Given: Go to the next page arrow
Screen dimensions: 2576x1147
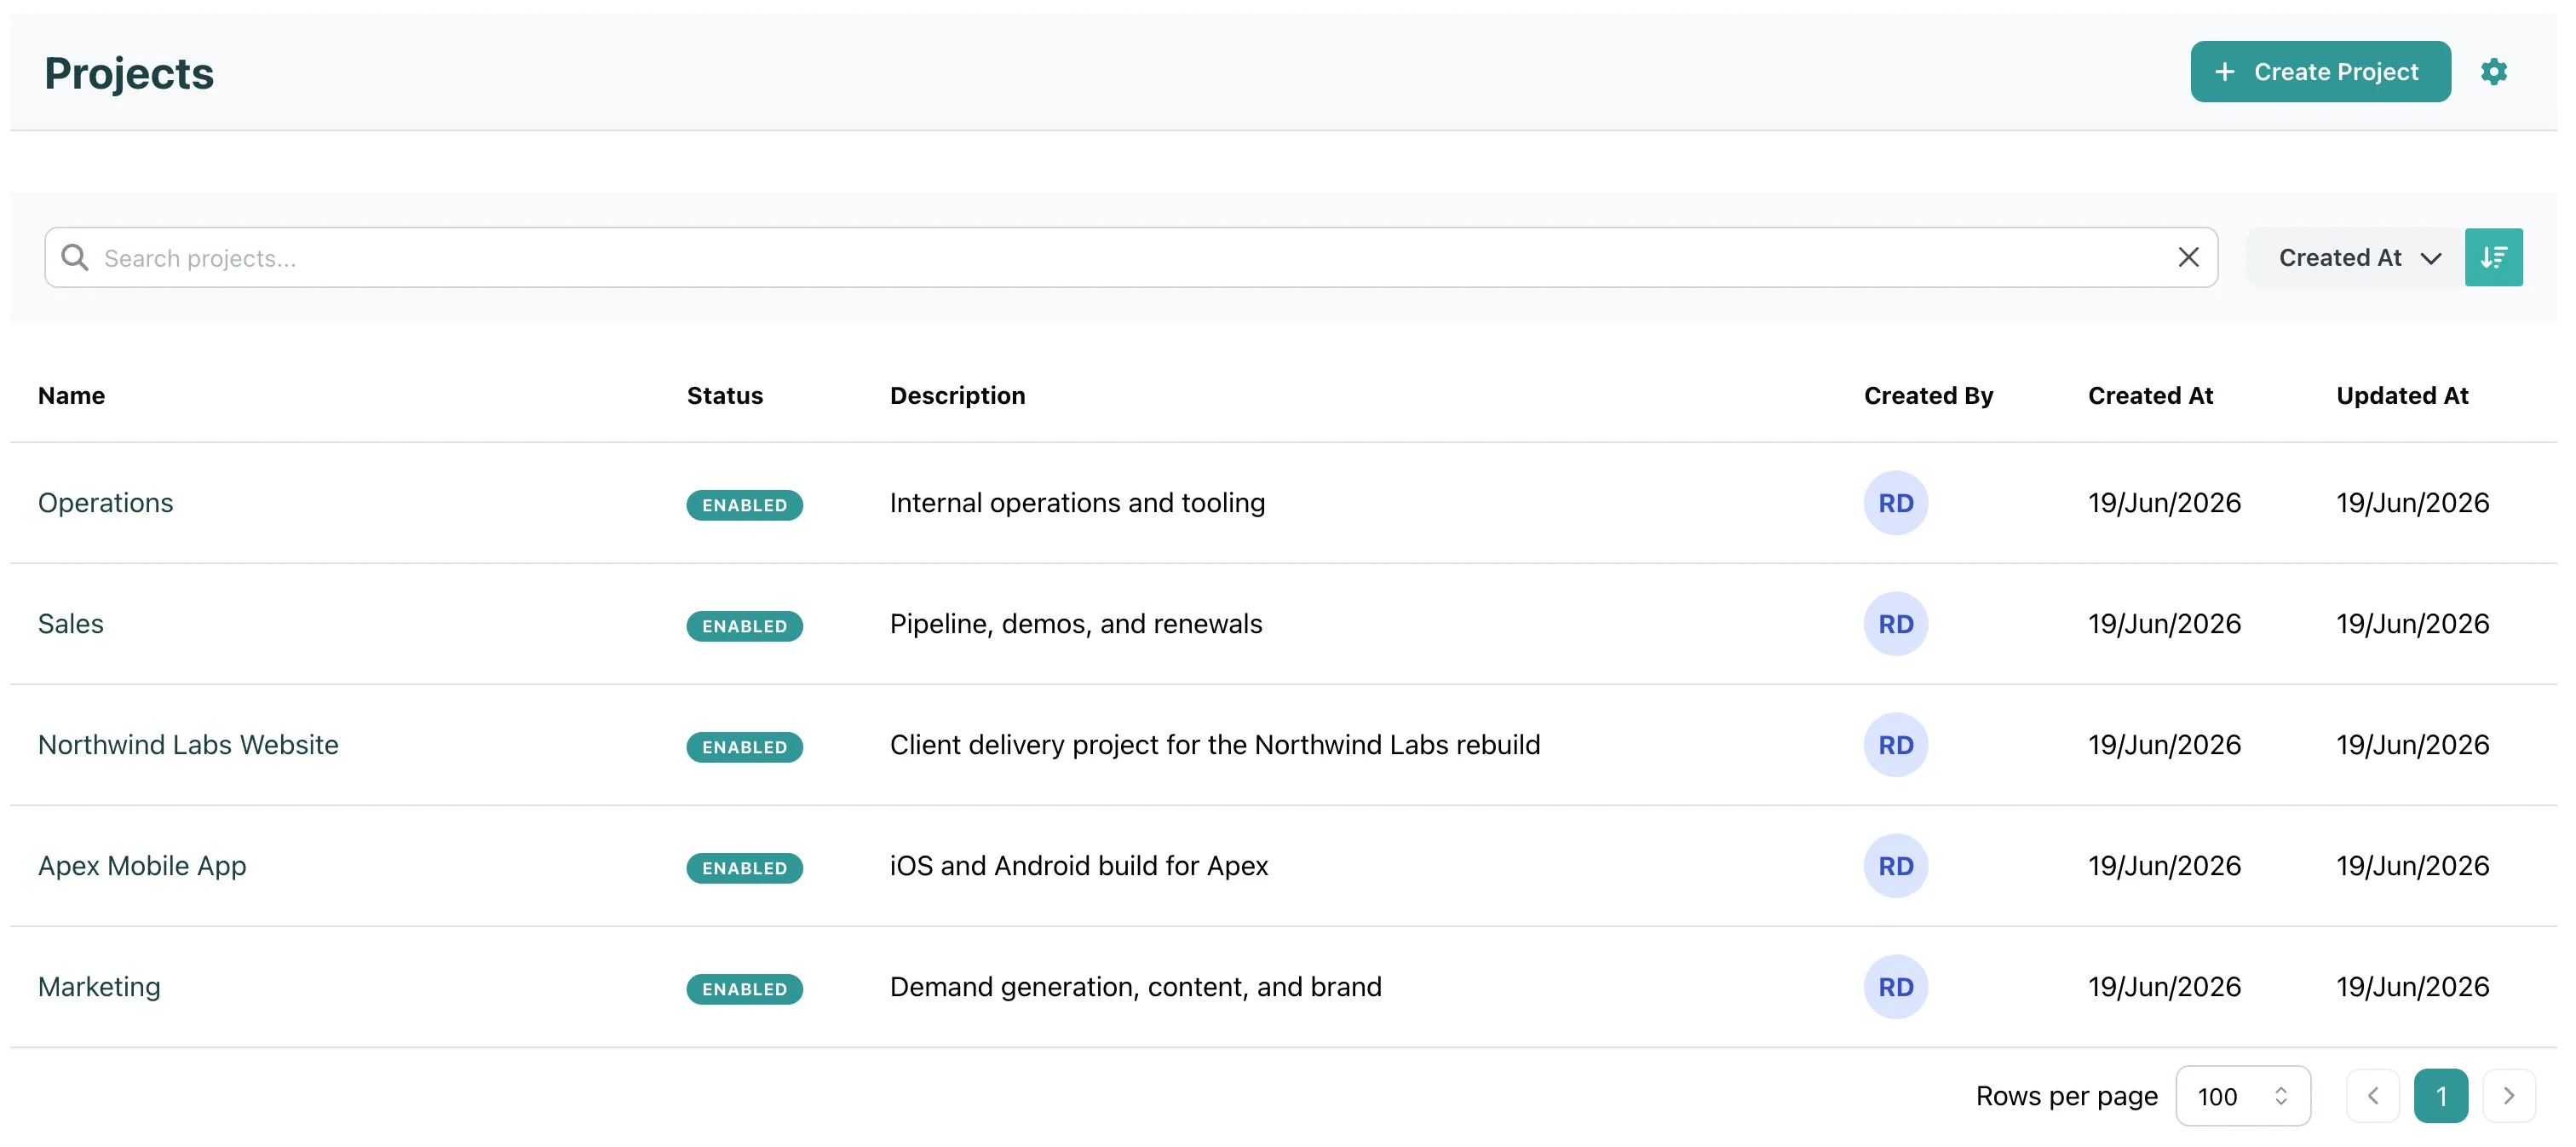Looking at the screenshot, I should point(2508,1096).
